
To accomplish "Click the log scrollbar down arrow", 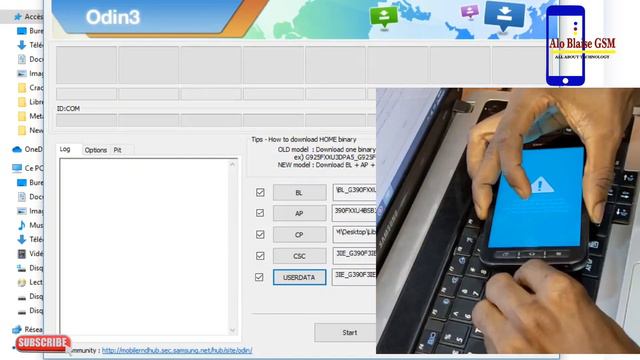I will click(232, 330).
